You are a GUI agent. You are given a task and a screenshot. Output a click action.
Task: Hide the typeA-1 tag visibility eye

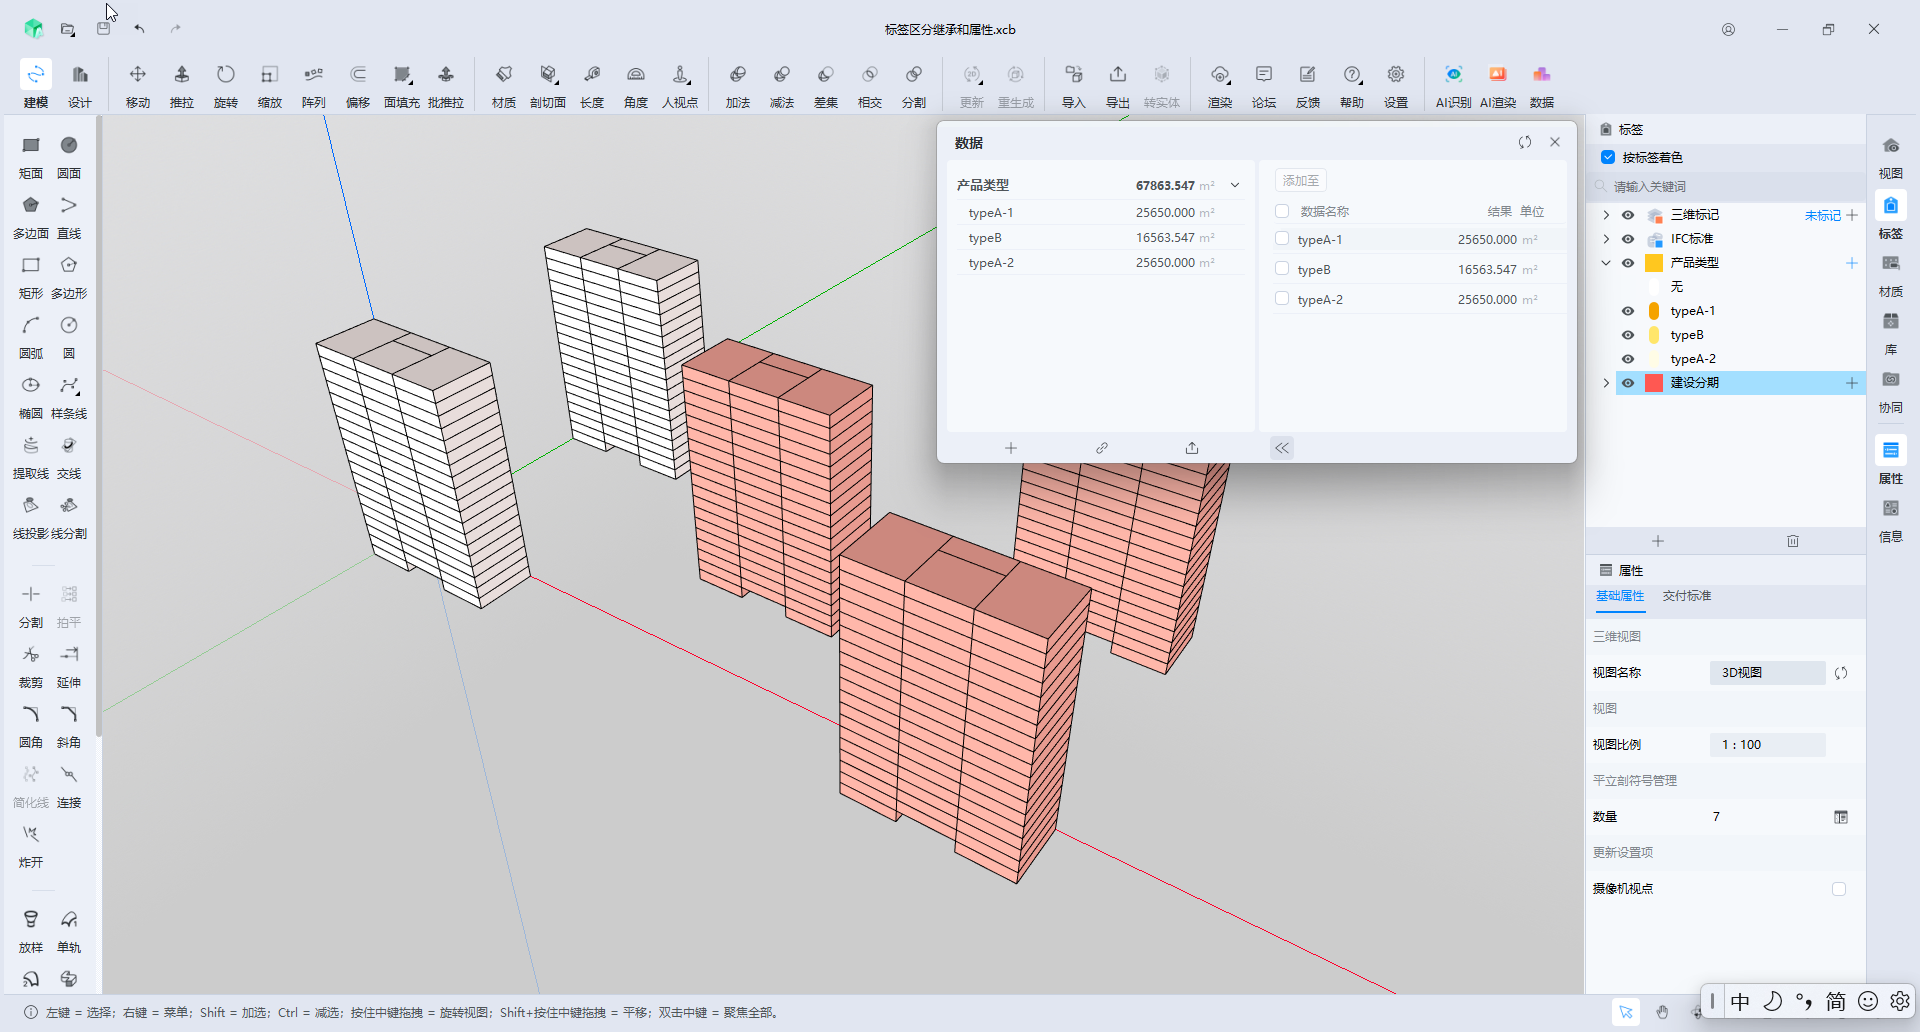pyautogui.click(x=1628, y=311)
